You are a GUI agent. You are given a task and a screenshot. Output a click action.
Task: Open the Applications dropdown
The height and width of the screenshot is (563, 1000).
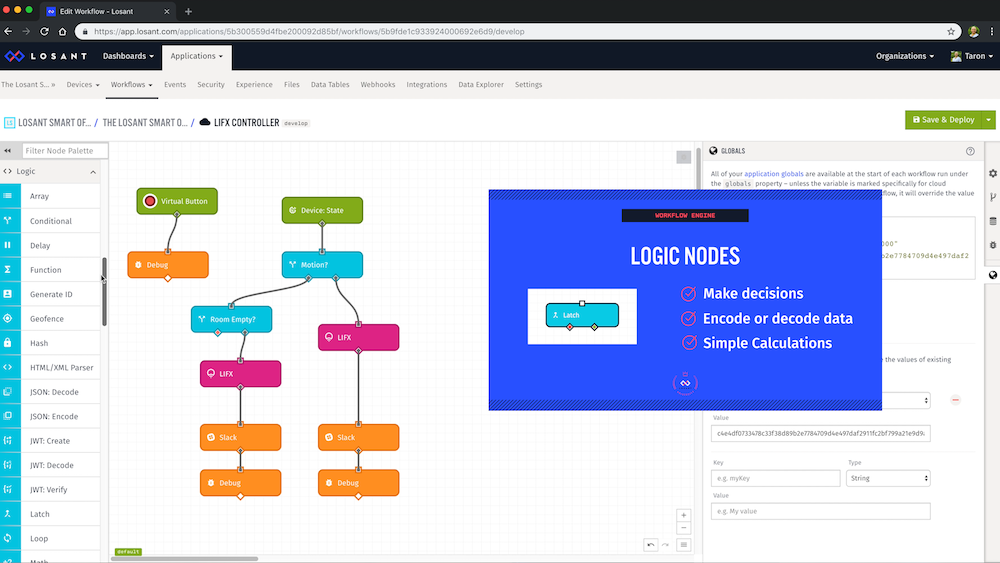point(196,56)
